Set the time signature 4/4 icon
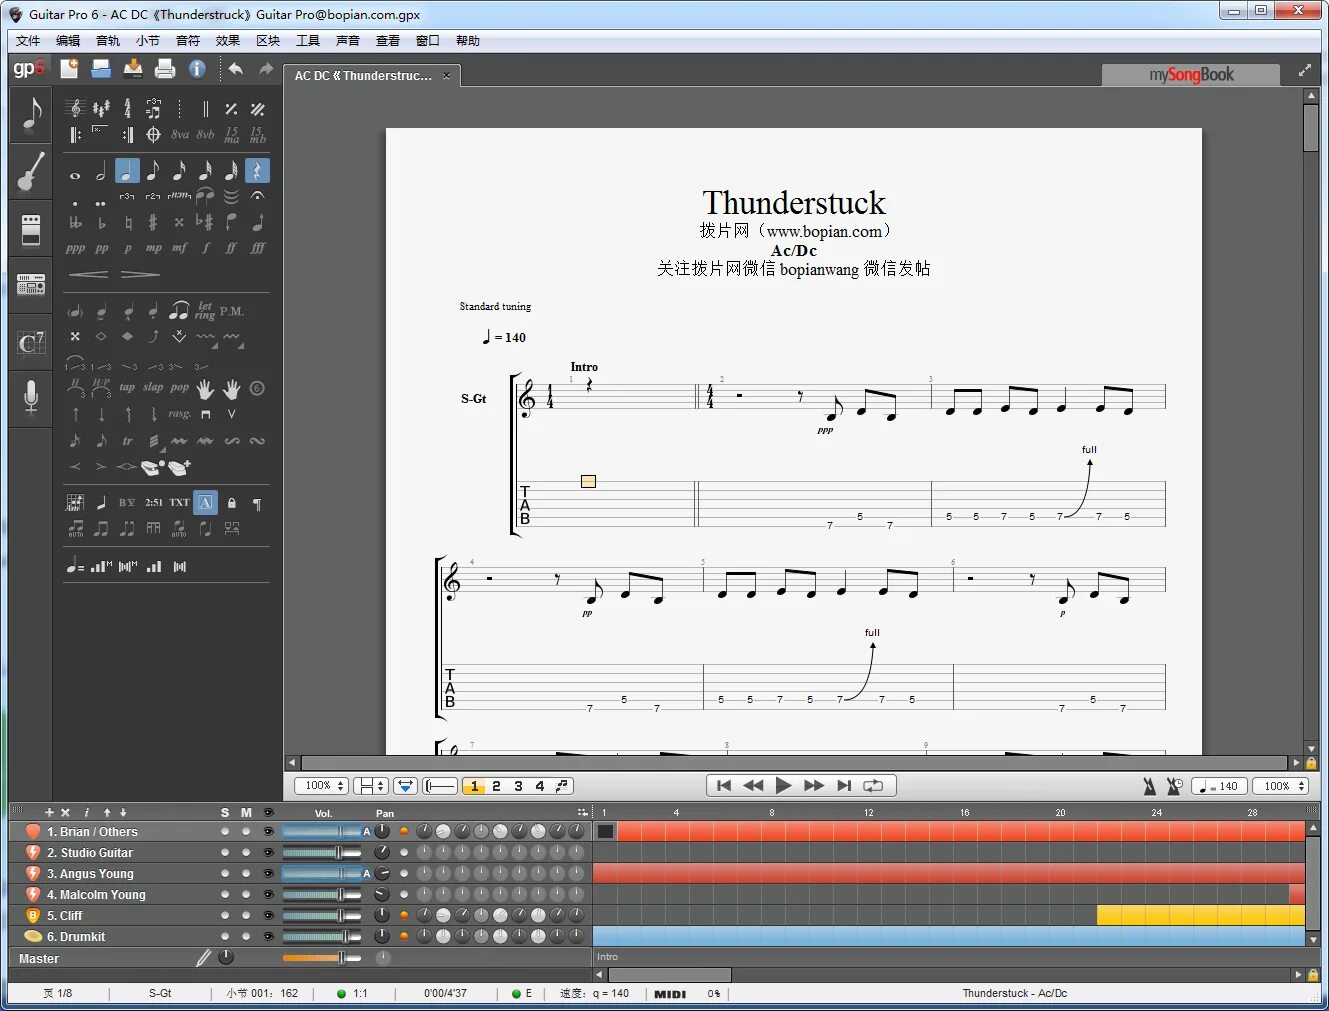Viewport: 1329px width, 1011px height. (127, 108)
